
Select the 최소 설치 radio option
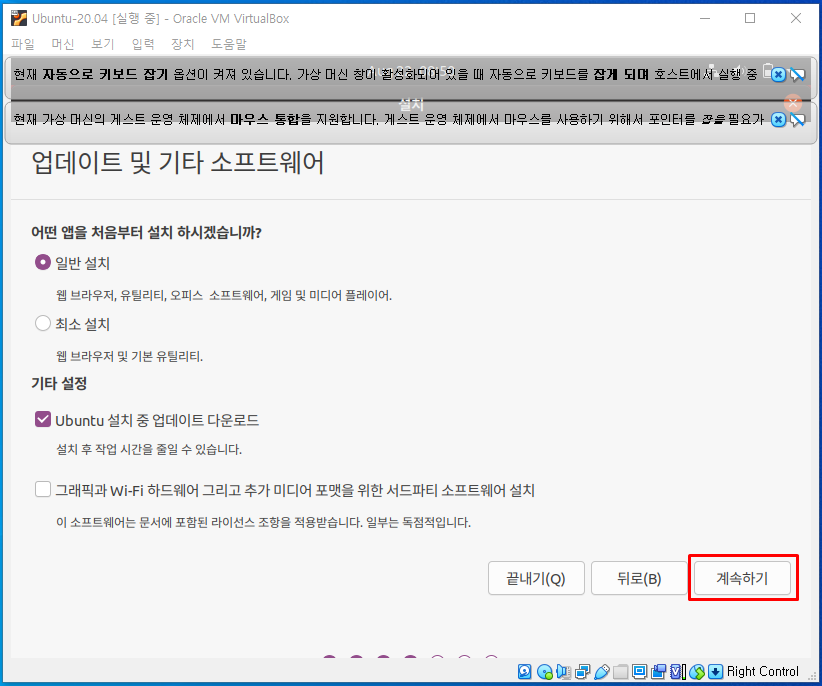point(42,323)
